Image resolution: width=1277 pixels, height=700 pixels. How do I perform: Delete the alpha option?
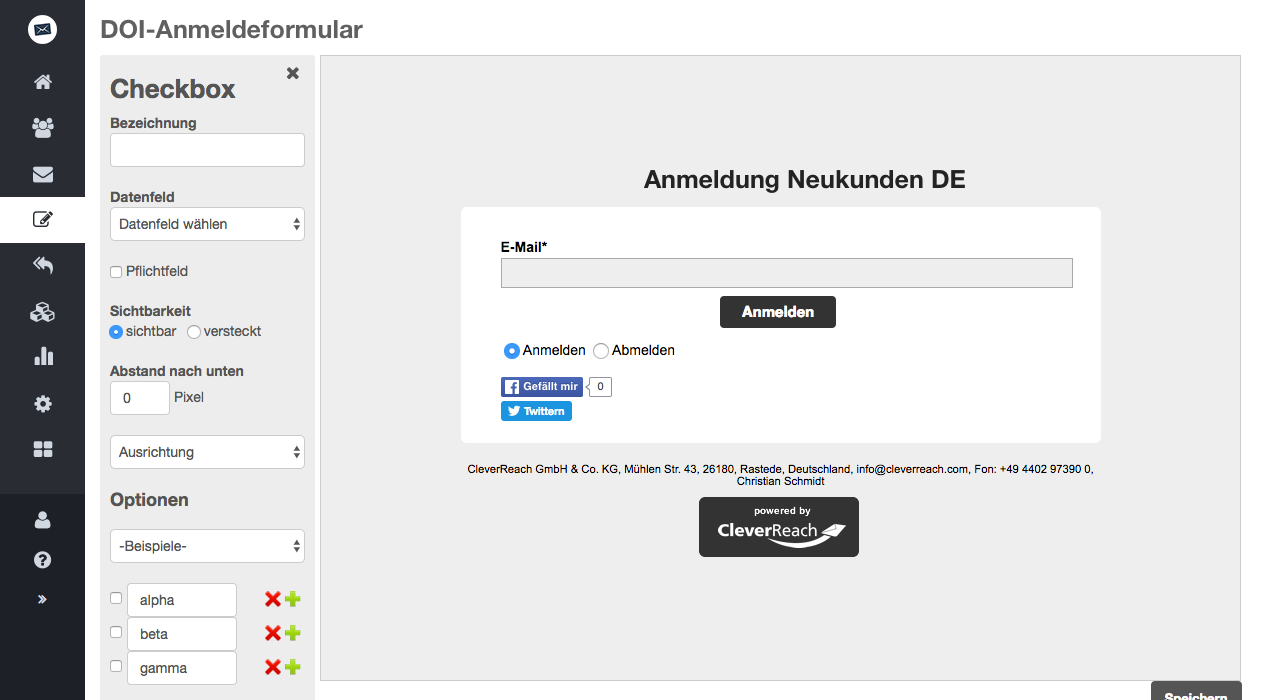[x=272, y=600]
